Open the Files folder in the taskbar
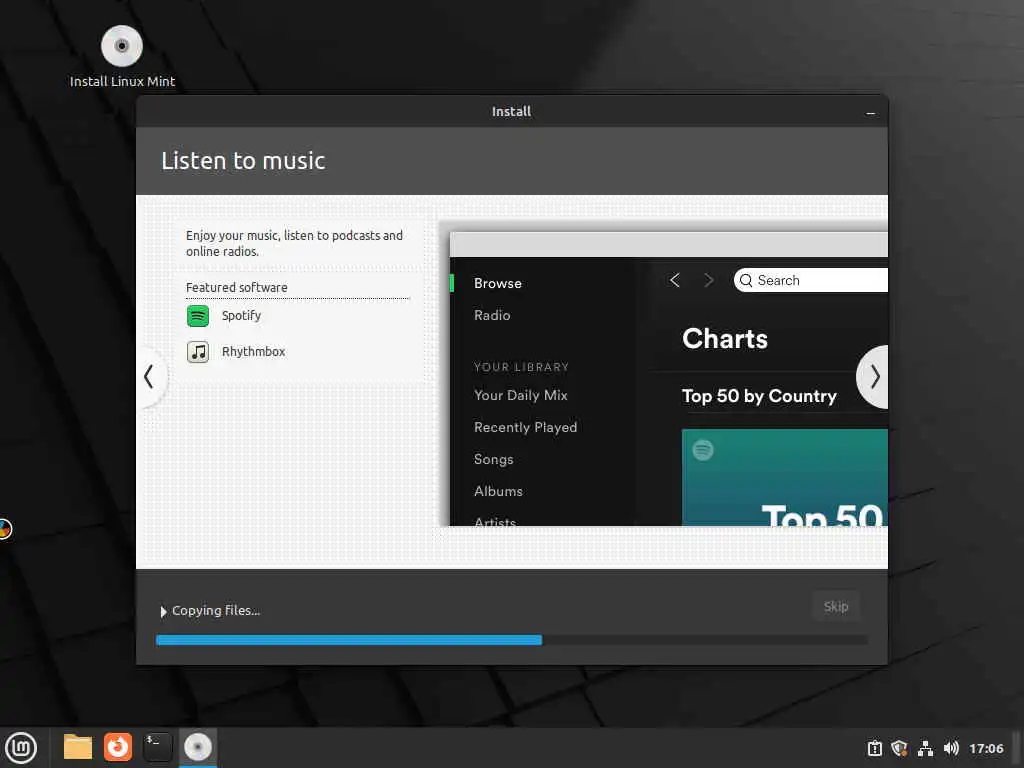The height and width of the screenshot is (768, 1024). [78, 747]
